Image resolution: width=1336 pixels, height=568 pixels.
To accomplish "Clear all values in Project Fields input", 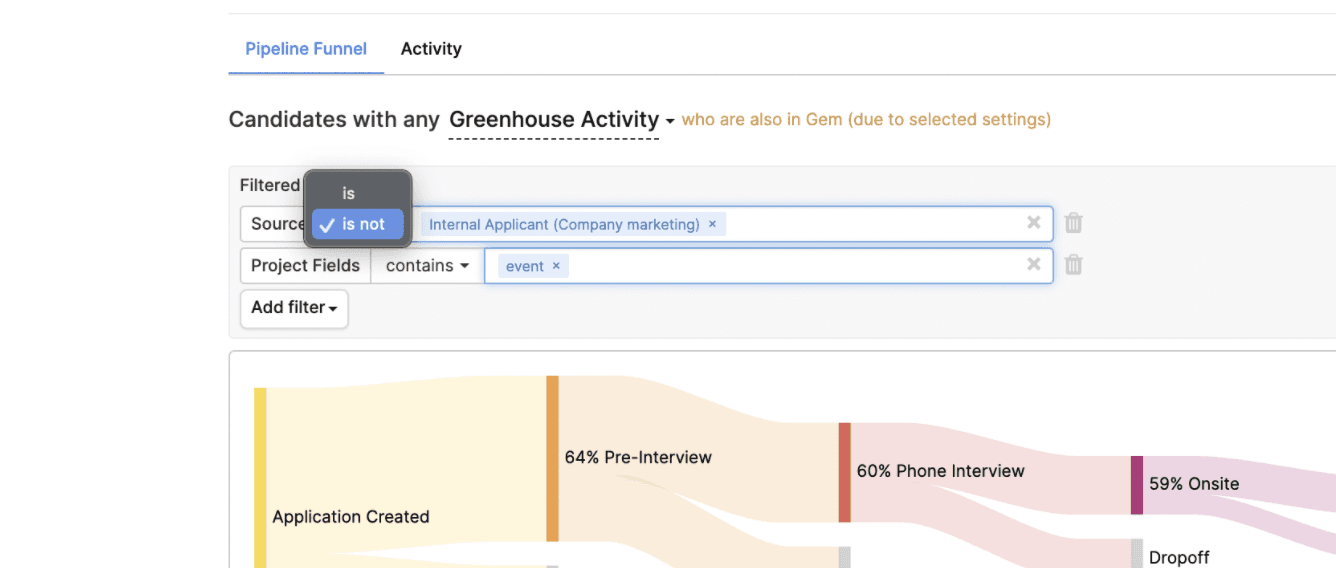I will tap(1034, 265).
